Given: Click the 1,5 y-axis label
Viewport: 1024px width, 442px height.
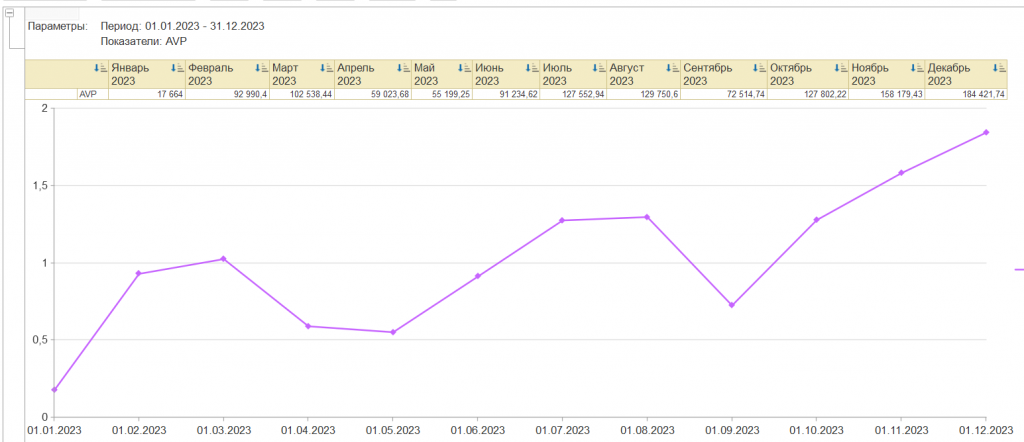Looking at the screenshot, I should point(42,186).
